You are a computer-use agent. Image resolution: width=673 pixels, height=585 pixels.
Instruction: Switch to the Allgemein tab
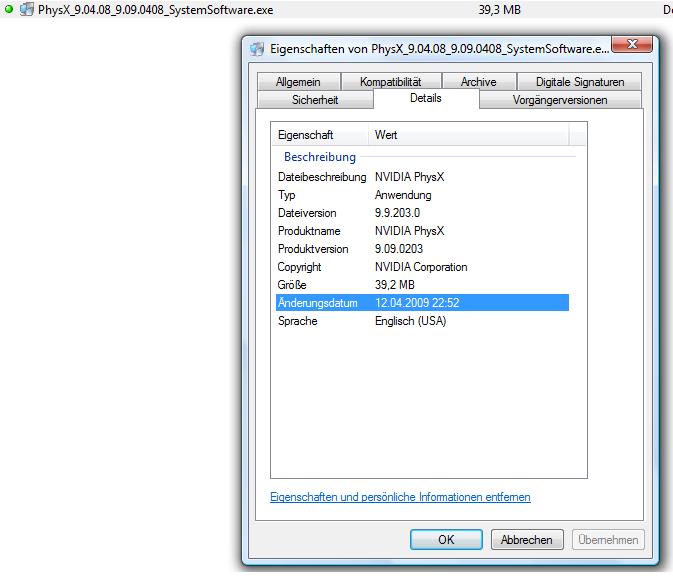(x=298, y=82)
